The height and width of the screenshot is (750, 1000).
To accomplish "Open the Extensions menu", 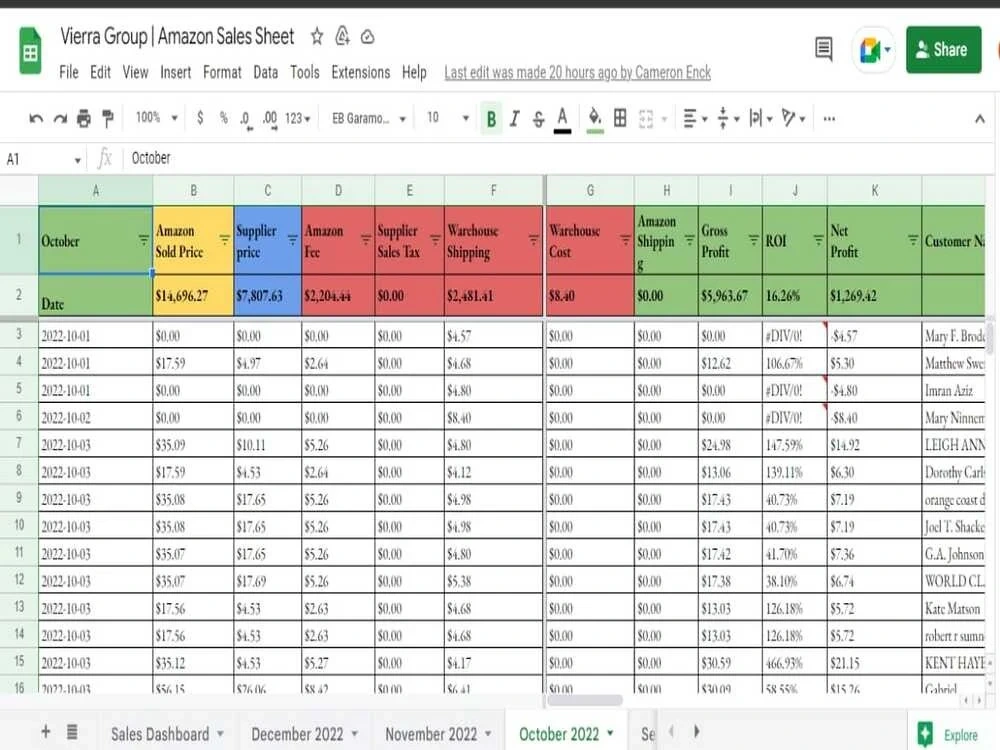I will (360, 73).
